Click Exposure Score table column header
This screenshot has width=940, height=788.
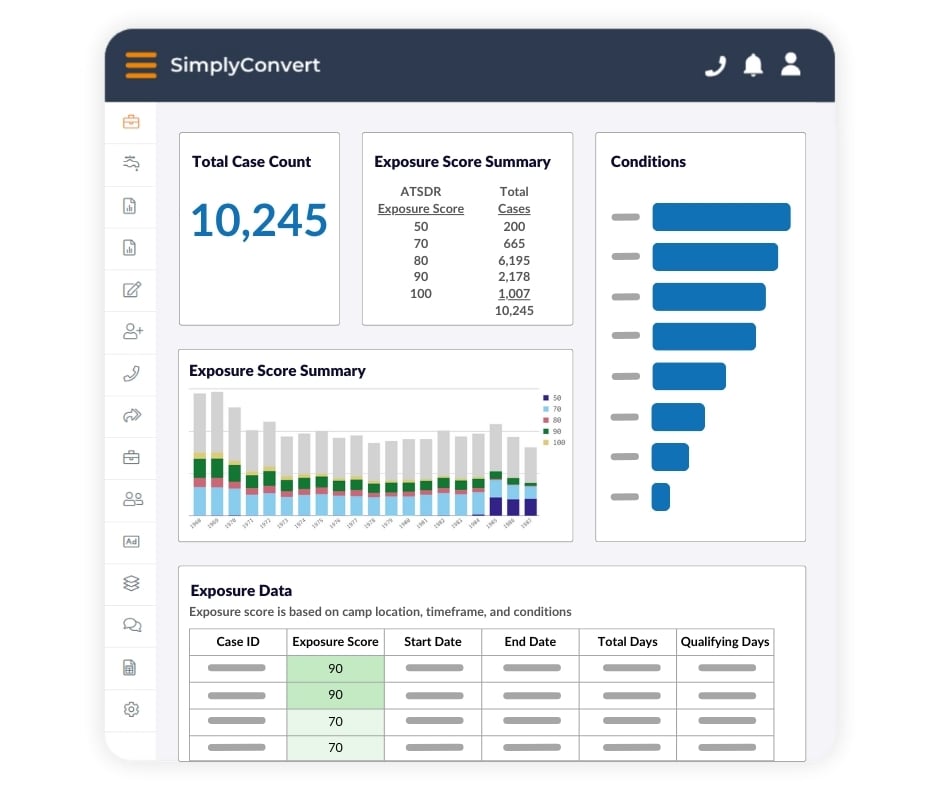tap(335, 642)
